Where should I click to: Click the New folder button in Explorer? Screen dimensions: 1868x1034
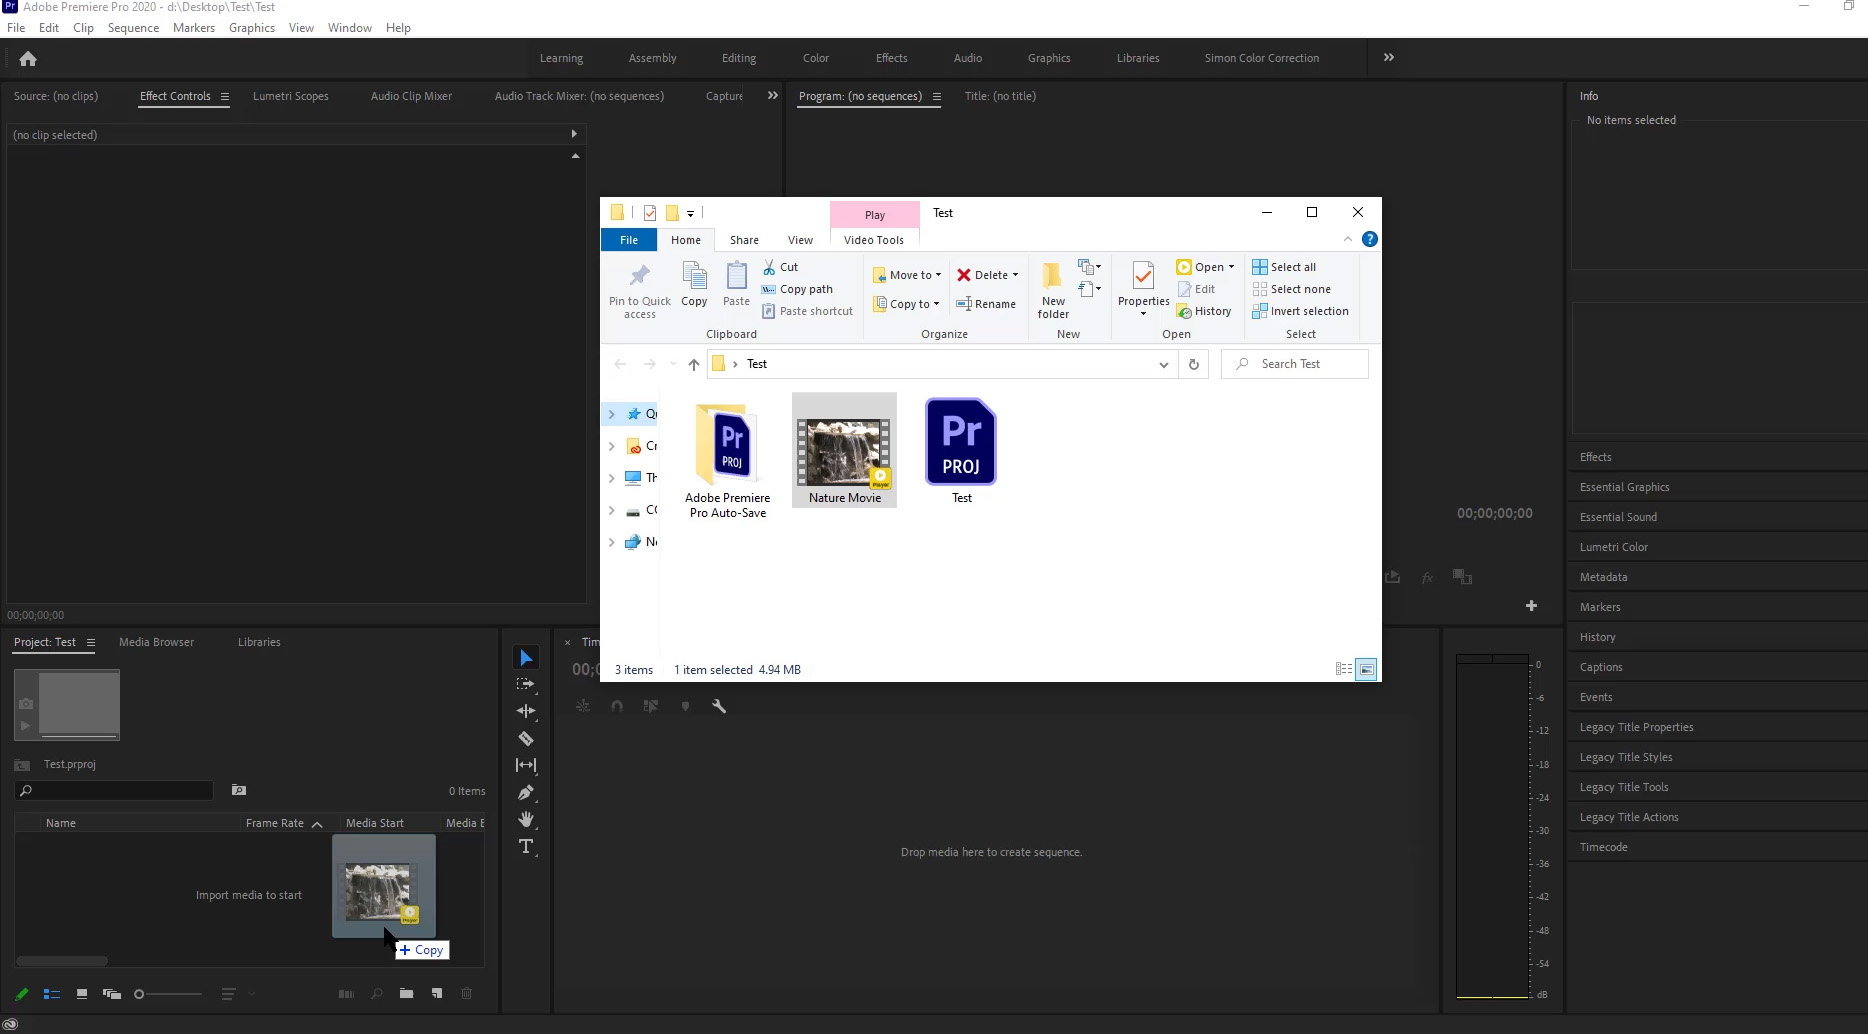[1052, 288]
